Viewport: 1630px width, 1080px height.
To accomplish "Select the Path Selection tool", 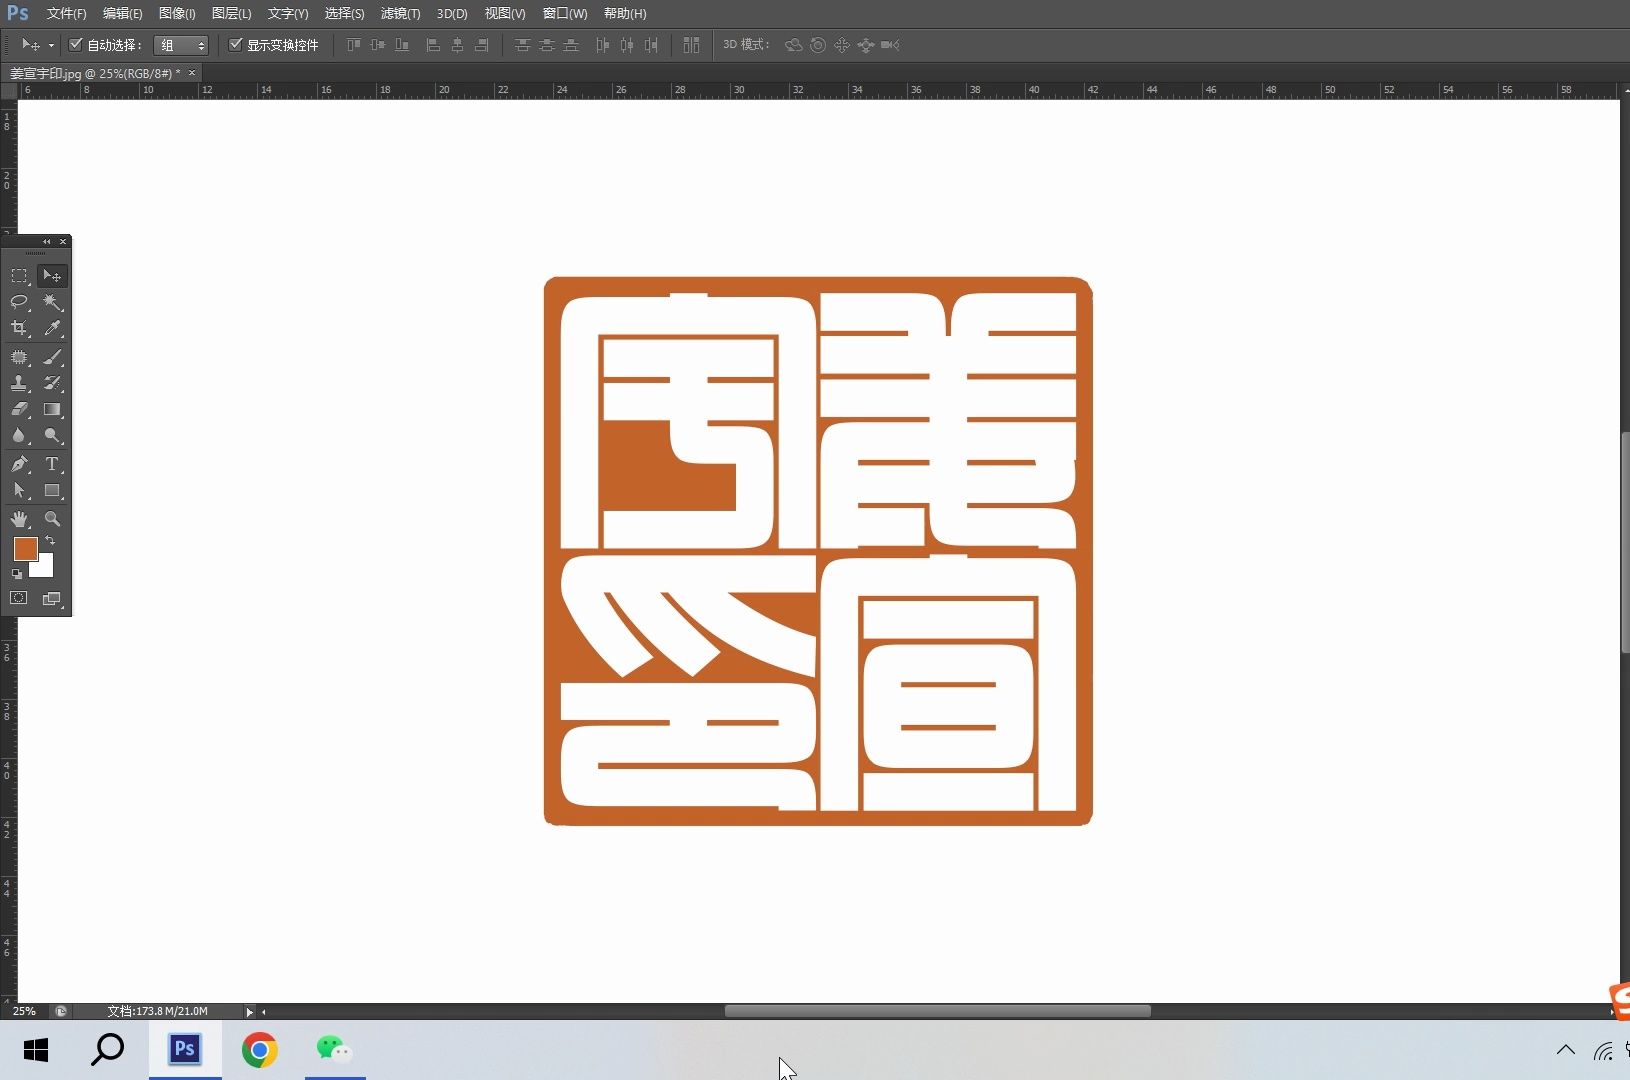I will click(x=19, y=490).
